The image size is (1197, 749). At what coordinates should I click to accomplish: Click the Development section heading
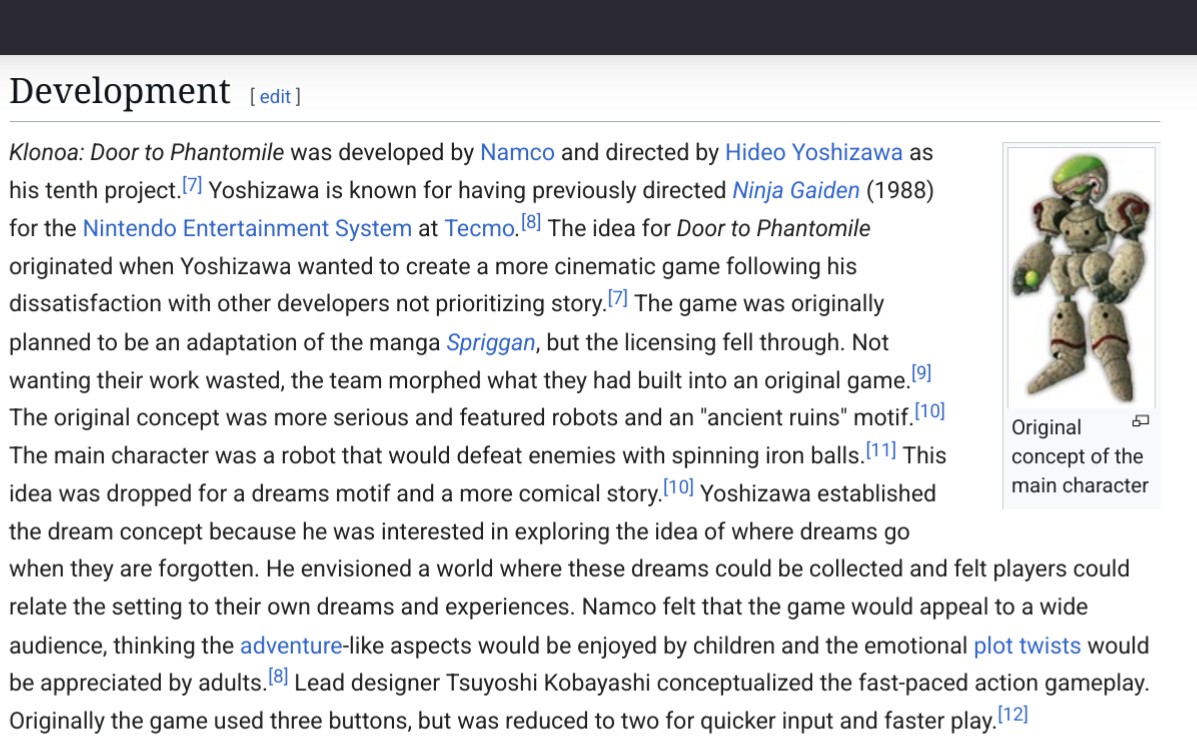coord(119,91)
